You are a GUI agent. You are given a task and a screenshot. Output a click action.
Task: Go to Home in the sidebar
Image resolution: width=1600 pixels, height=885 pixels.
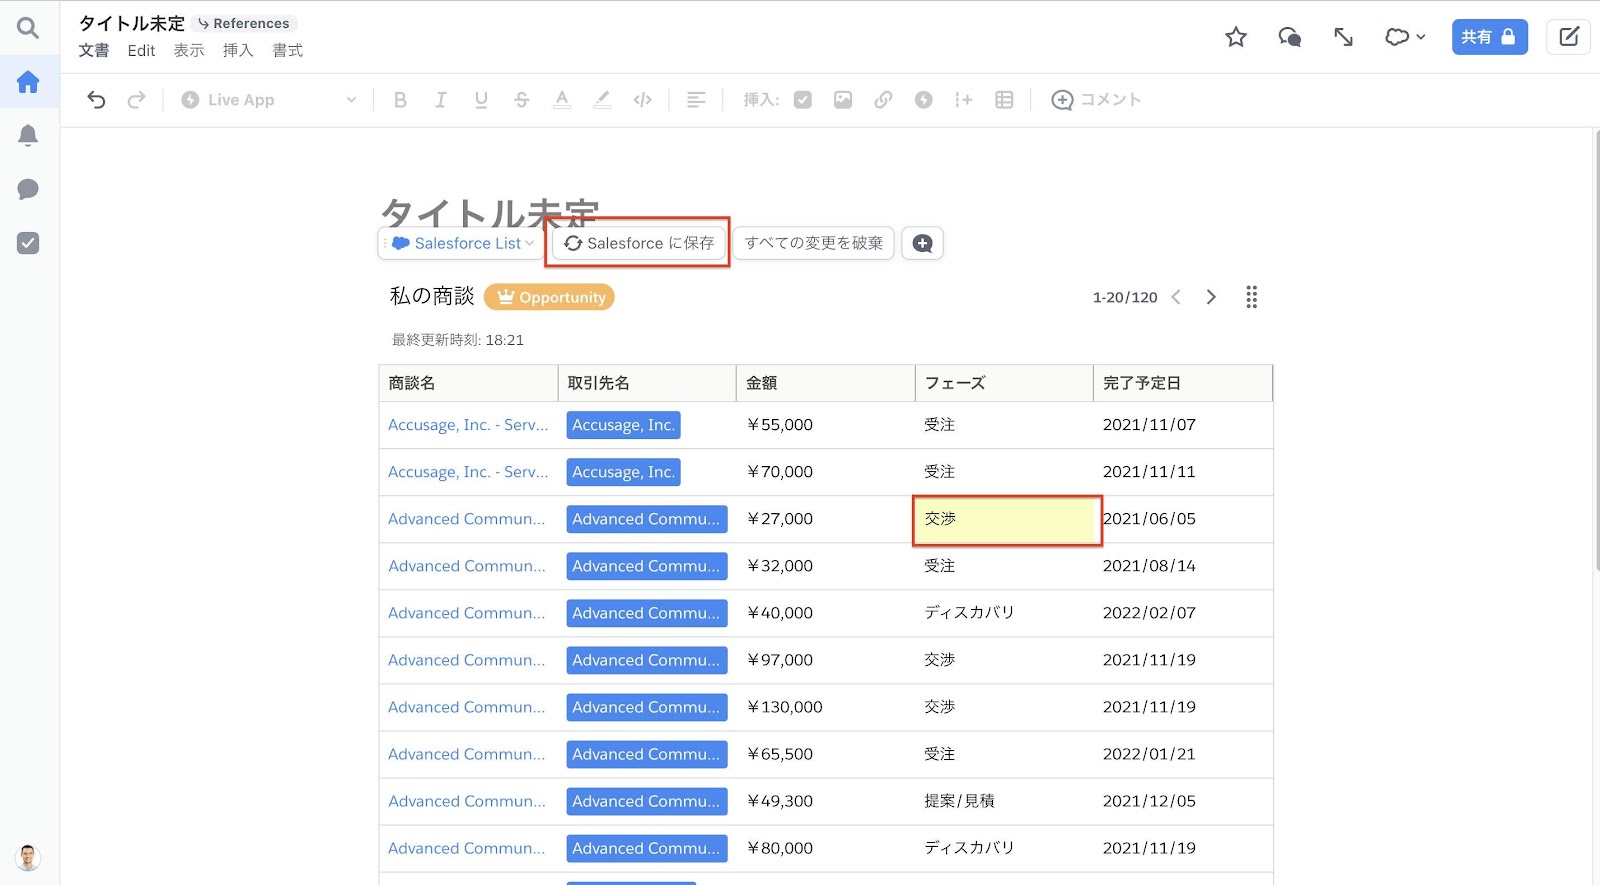tap(28, 82)
